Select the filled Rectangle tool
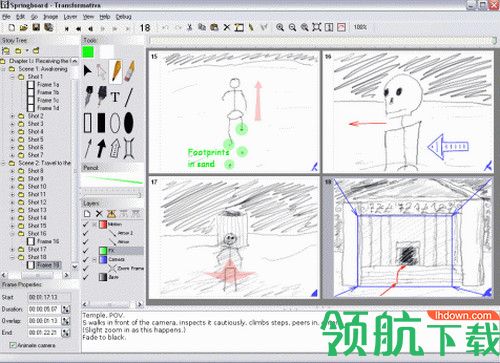 click(101, 123)
